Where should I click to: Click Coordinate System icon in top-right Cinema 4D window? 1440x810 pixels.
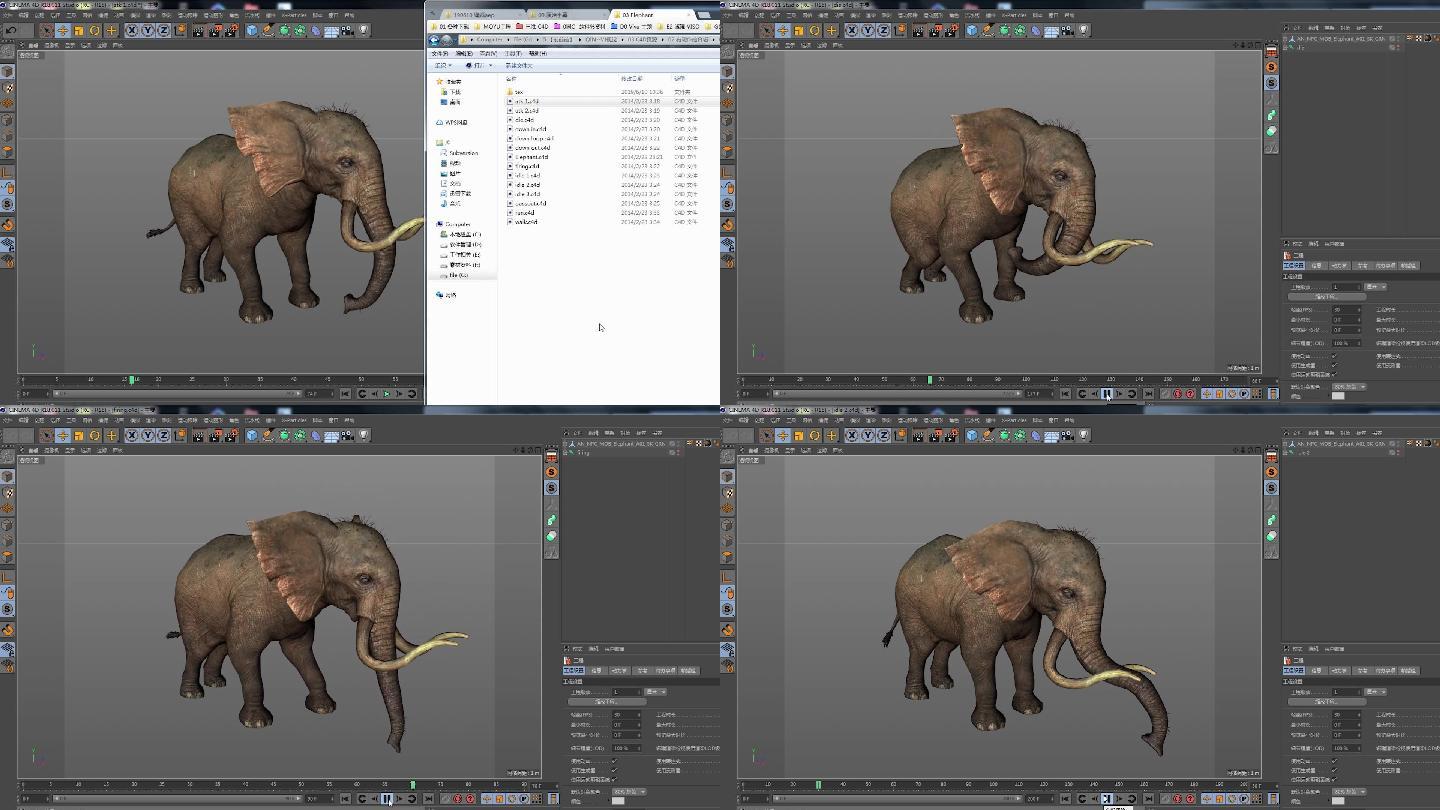[x=900, y=30]
